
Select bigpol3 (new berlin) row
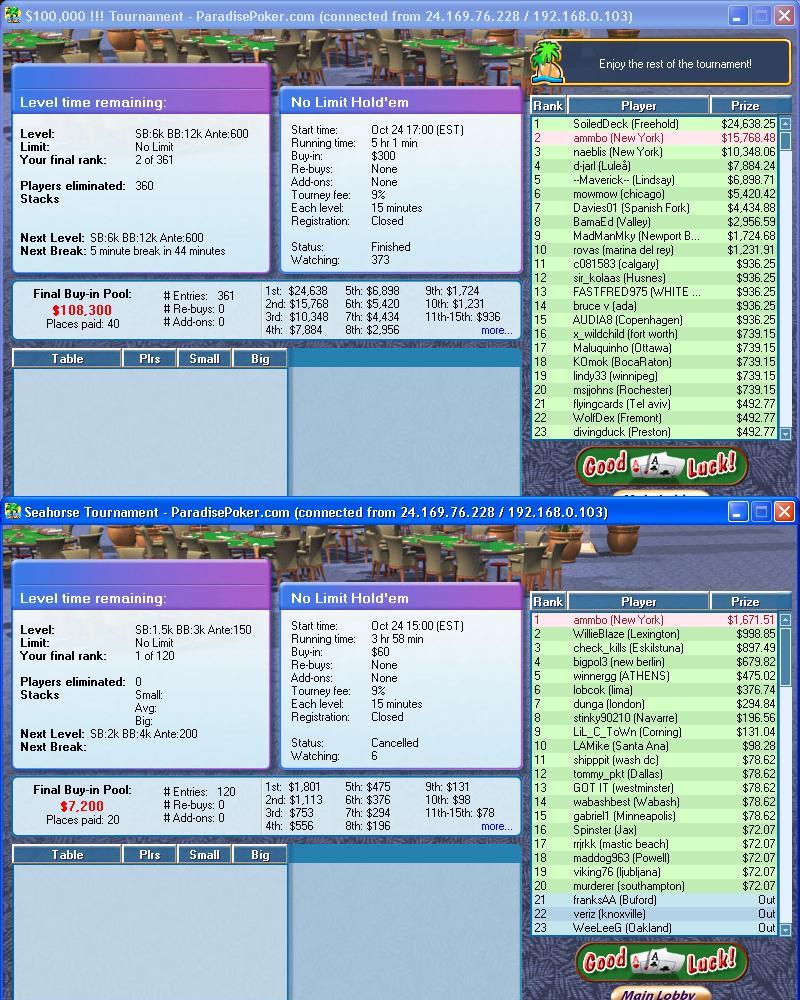pos(655,662)
